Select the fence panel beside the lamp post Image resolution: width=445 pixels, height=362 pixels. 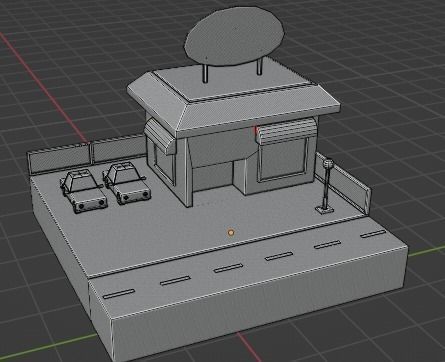pyautogui.click(x=343, y=183)
